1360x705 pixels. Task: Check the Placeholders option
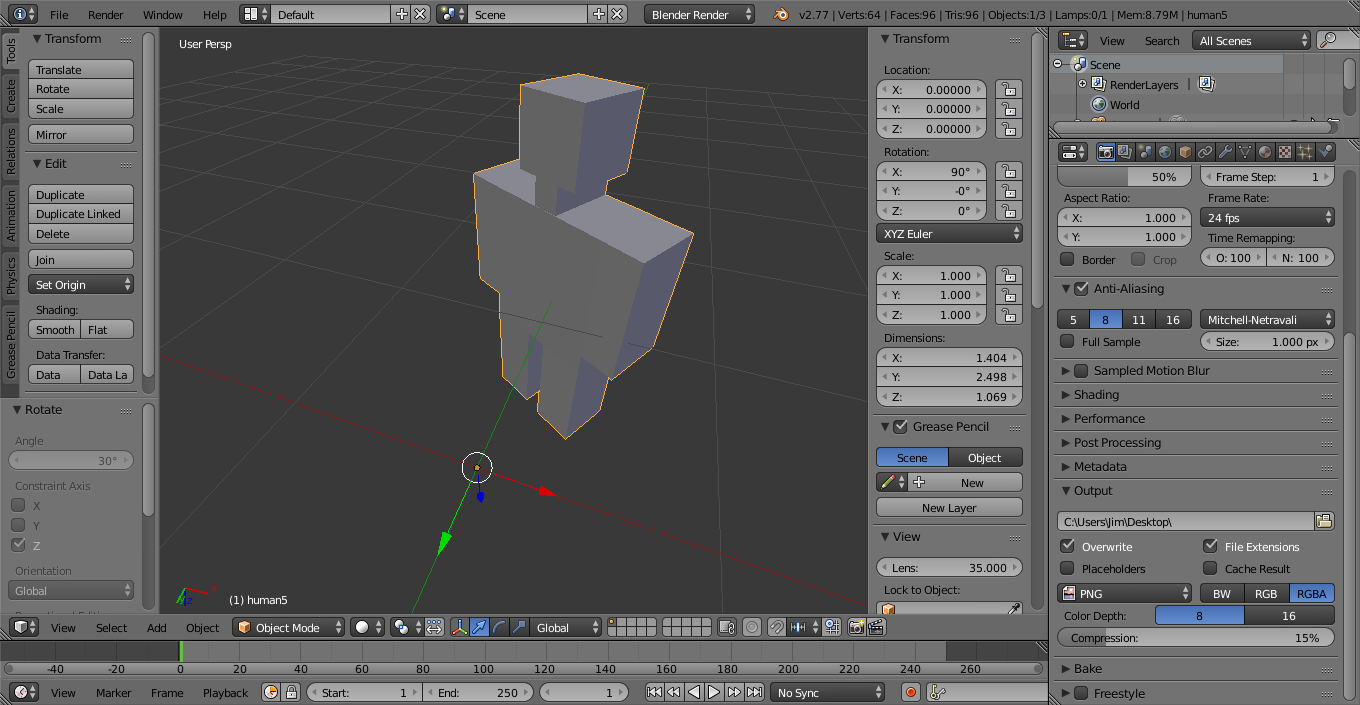tap(1067, 568)
